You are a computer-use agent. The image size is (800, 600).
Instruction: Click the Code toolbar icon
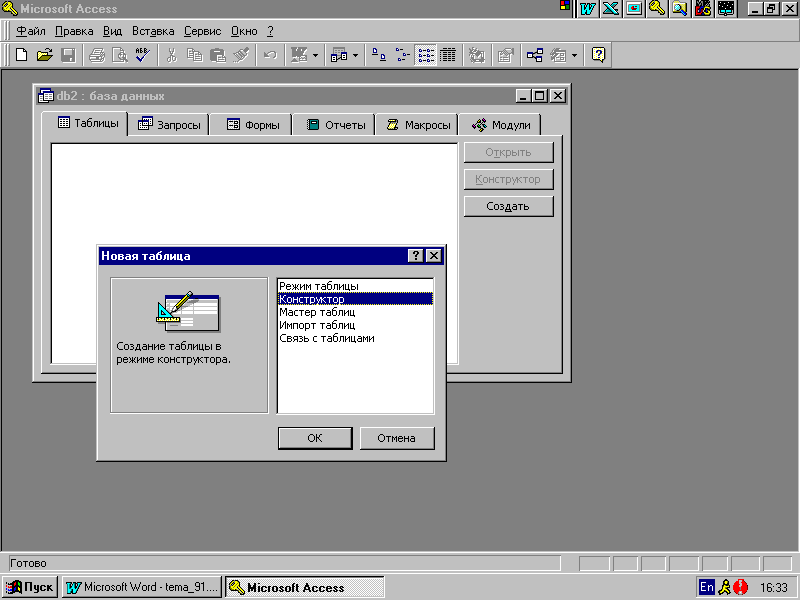click(477, 55)
